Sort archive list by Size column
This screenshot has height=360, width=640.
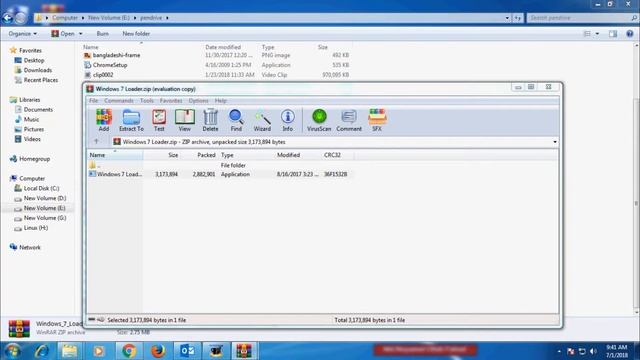coord(162,155)
